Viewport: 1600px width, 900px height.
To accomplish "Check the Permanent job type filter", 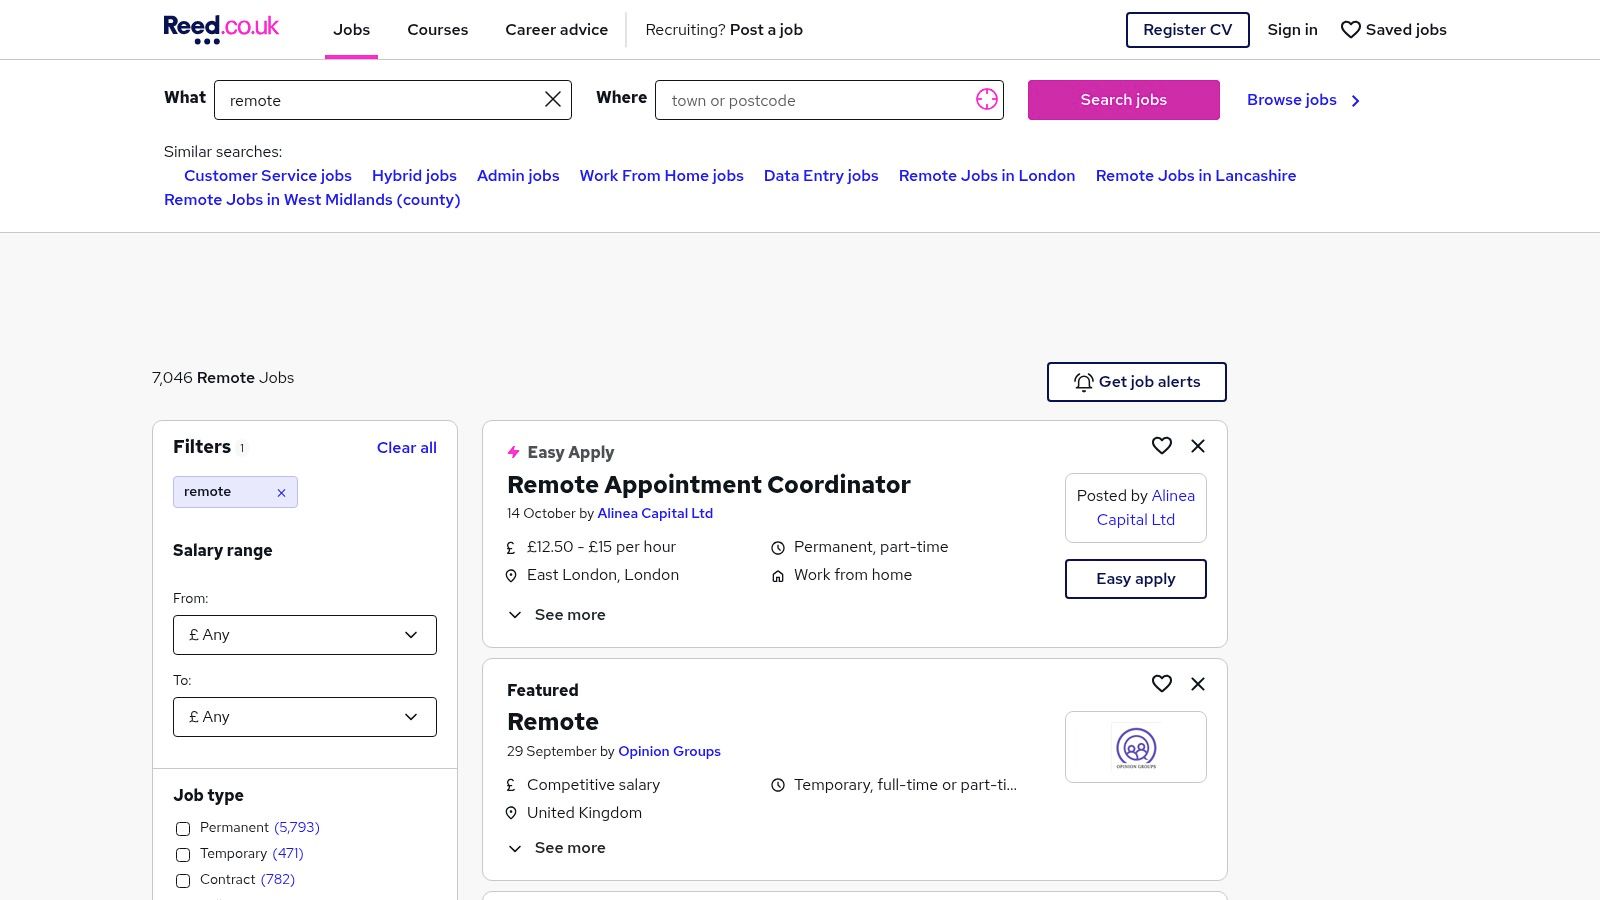I will pyautogui.click(x=183, y=829).
